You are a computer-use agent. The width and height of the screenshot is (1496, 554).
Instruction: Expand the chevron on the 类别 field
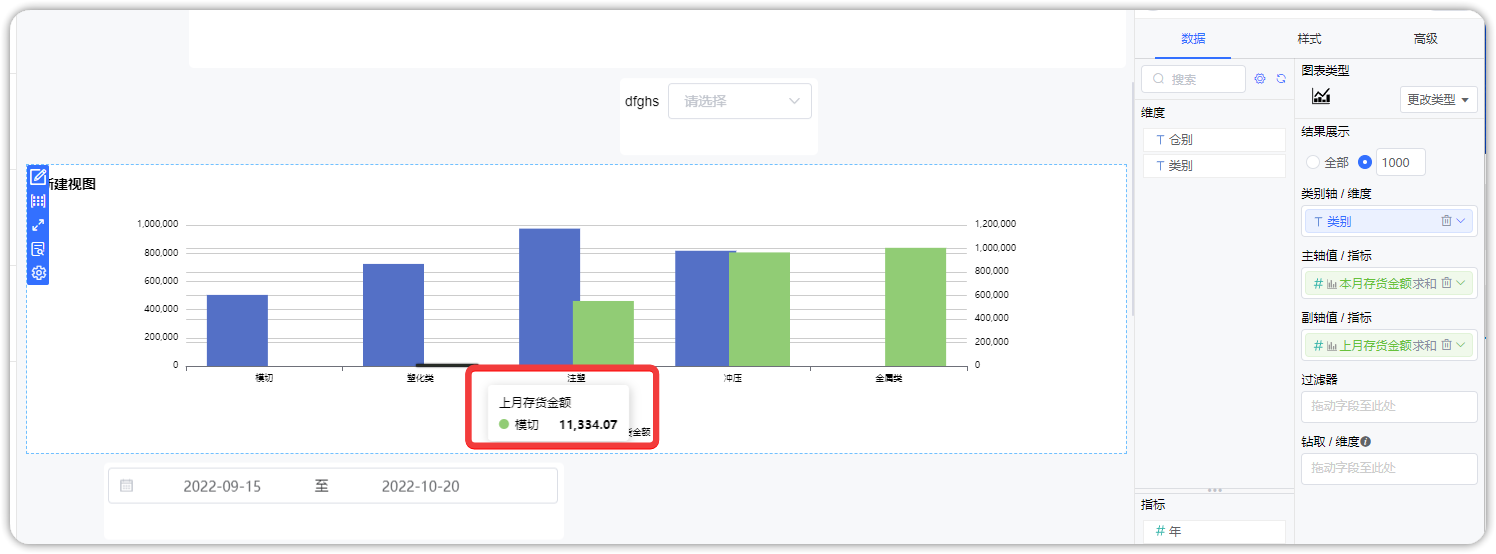pos(1462,221)
